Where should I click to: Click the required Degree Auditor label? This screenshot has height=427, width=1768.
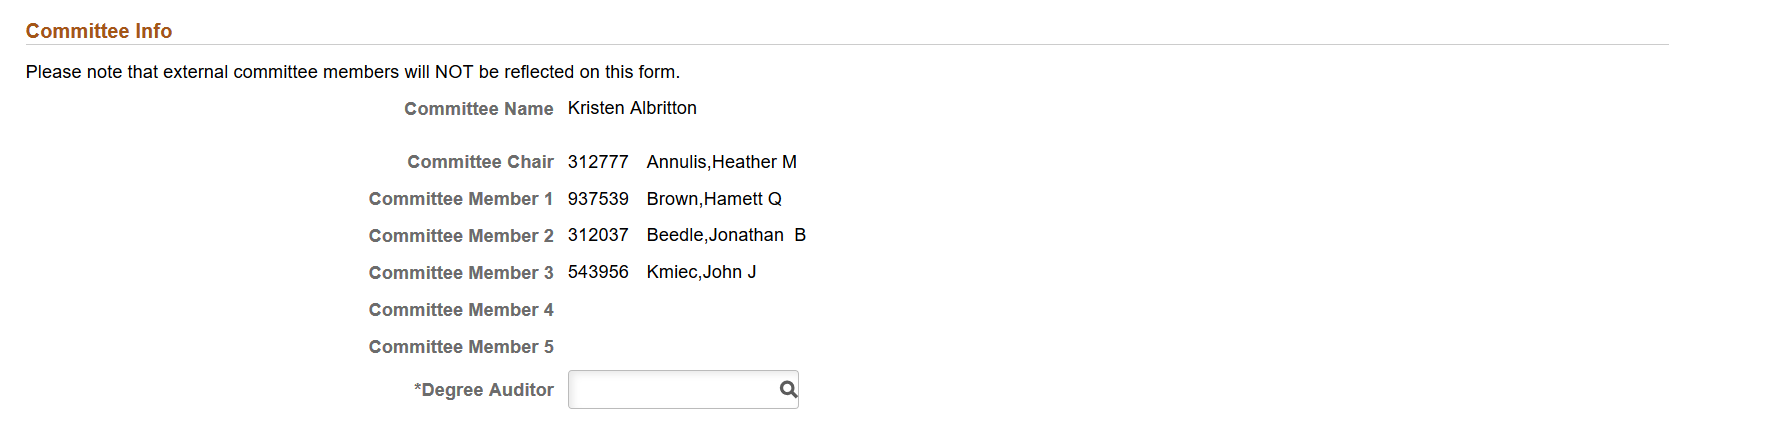pyautogui.click(x=484, y=390)
